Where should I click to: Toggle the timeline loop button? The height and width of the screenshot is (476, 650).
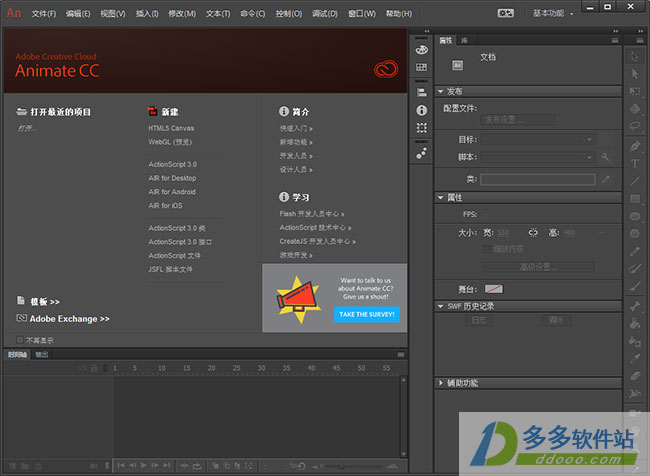coord(197,466)
